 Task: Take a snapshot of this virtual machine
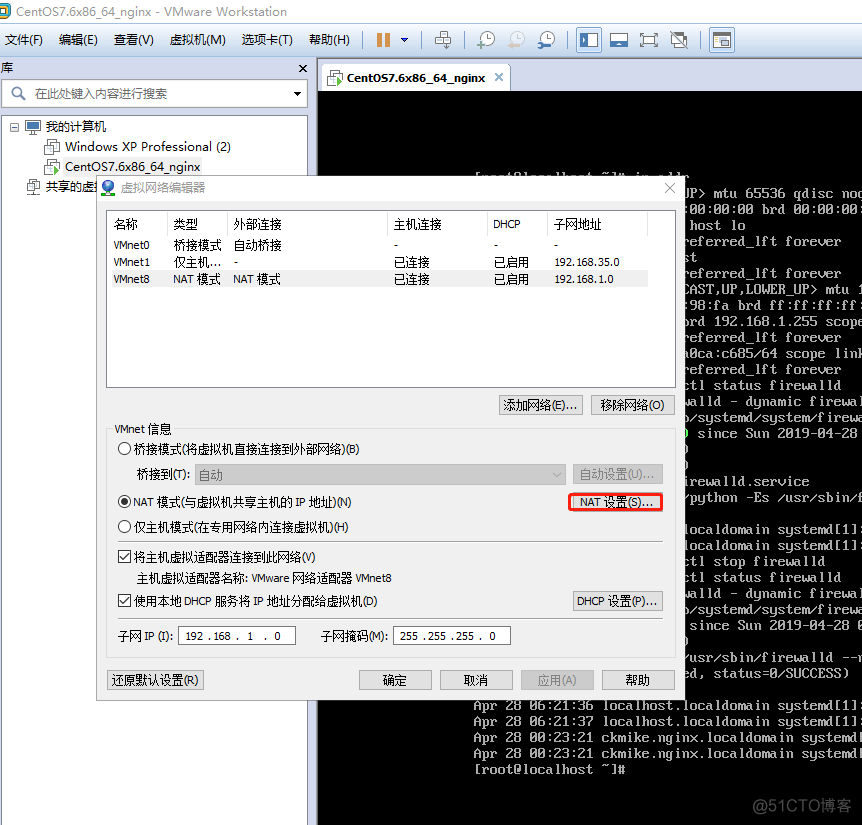pos(486,40)
